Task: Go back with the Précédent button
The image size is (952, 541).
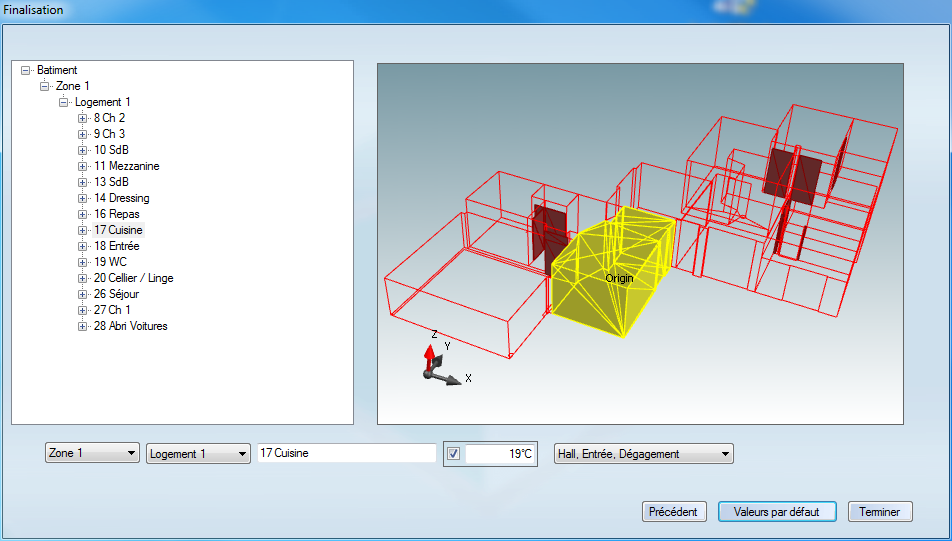Action: tap(674, 511)
